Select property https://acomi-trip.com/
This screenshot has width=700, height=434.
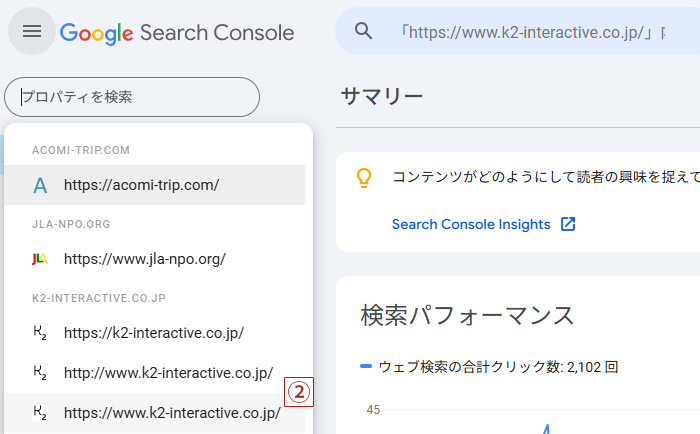154,185
